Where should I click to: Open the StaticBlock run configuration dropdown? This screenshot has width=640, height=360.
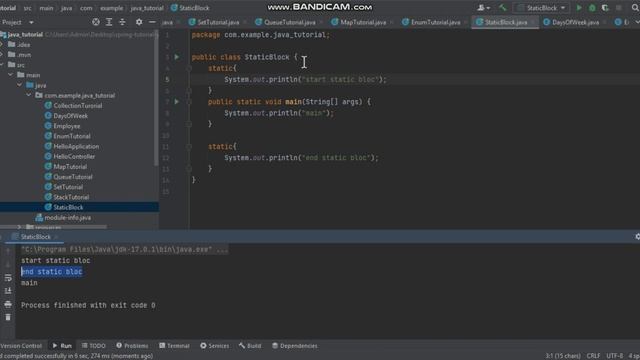(x=541, y=8)
